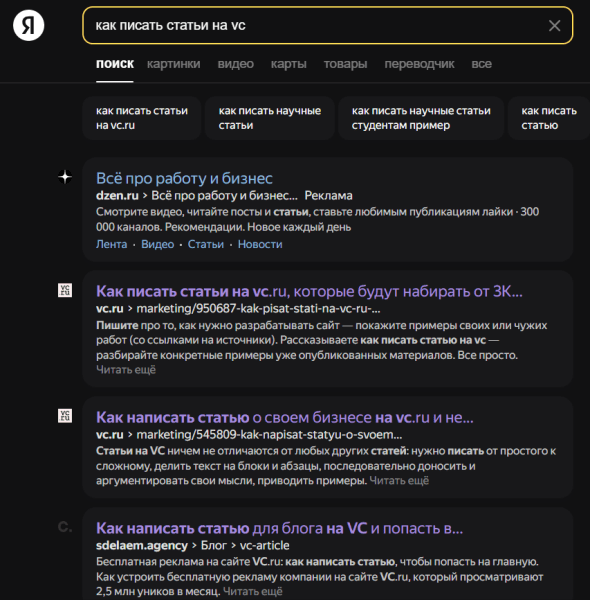Screen dimensions: 590x600
Task: Open 'Всё про работу и бизнес' link
Action: point(184,178)
